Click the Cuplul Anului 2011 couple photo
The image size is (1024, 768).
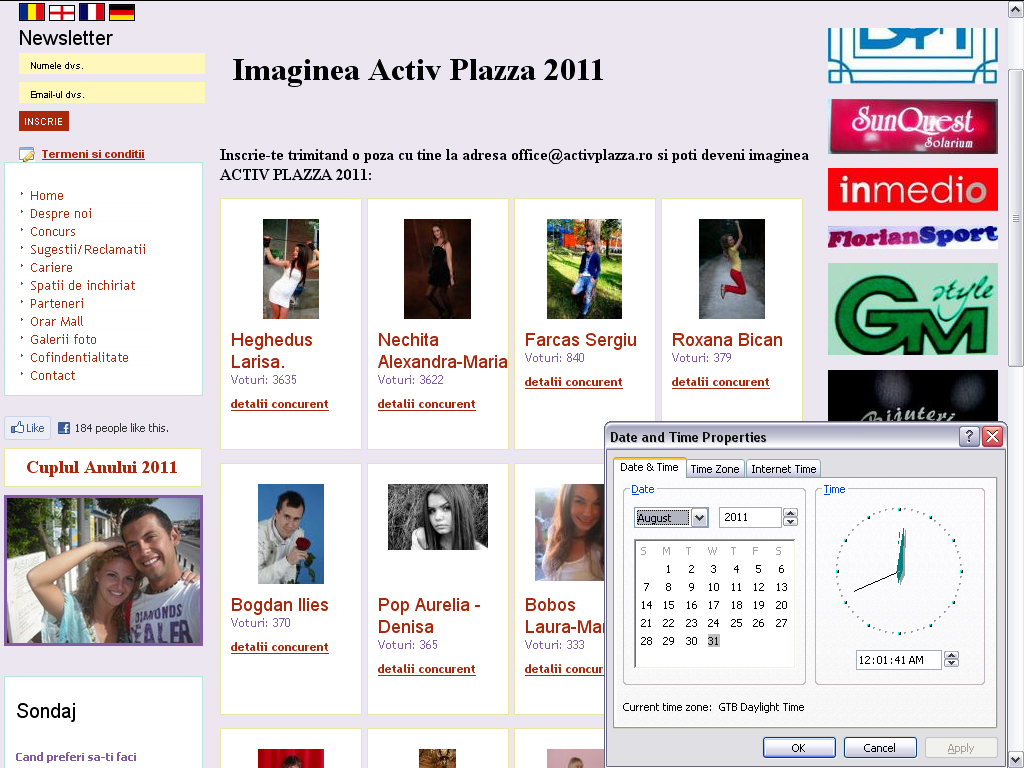tap(103, 570)
